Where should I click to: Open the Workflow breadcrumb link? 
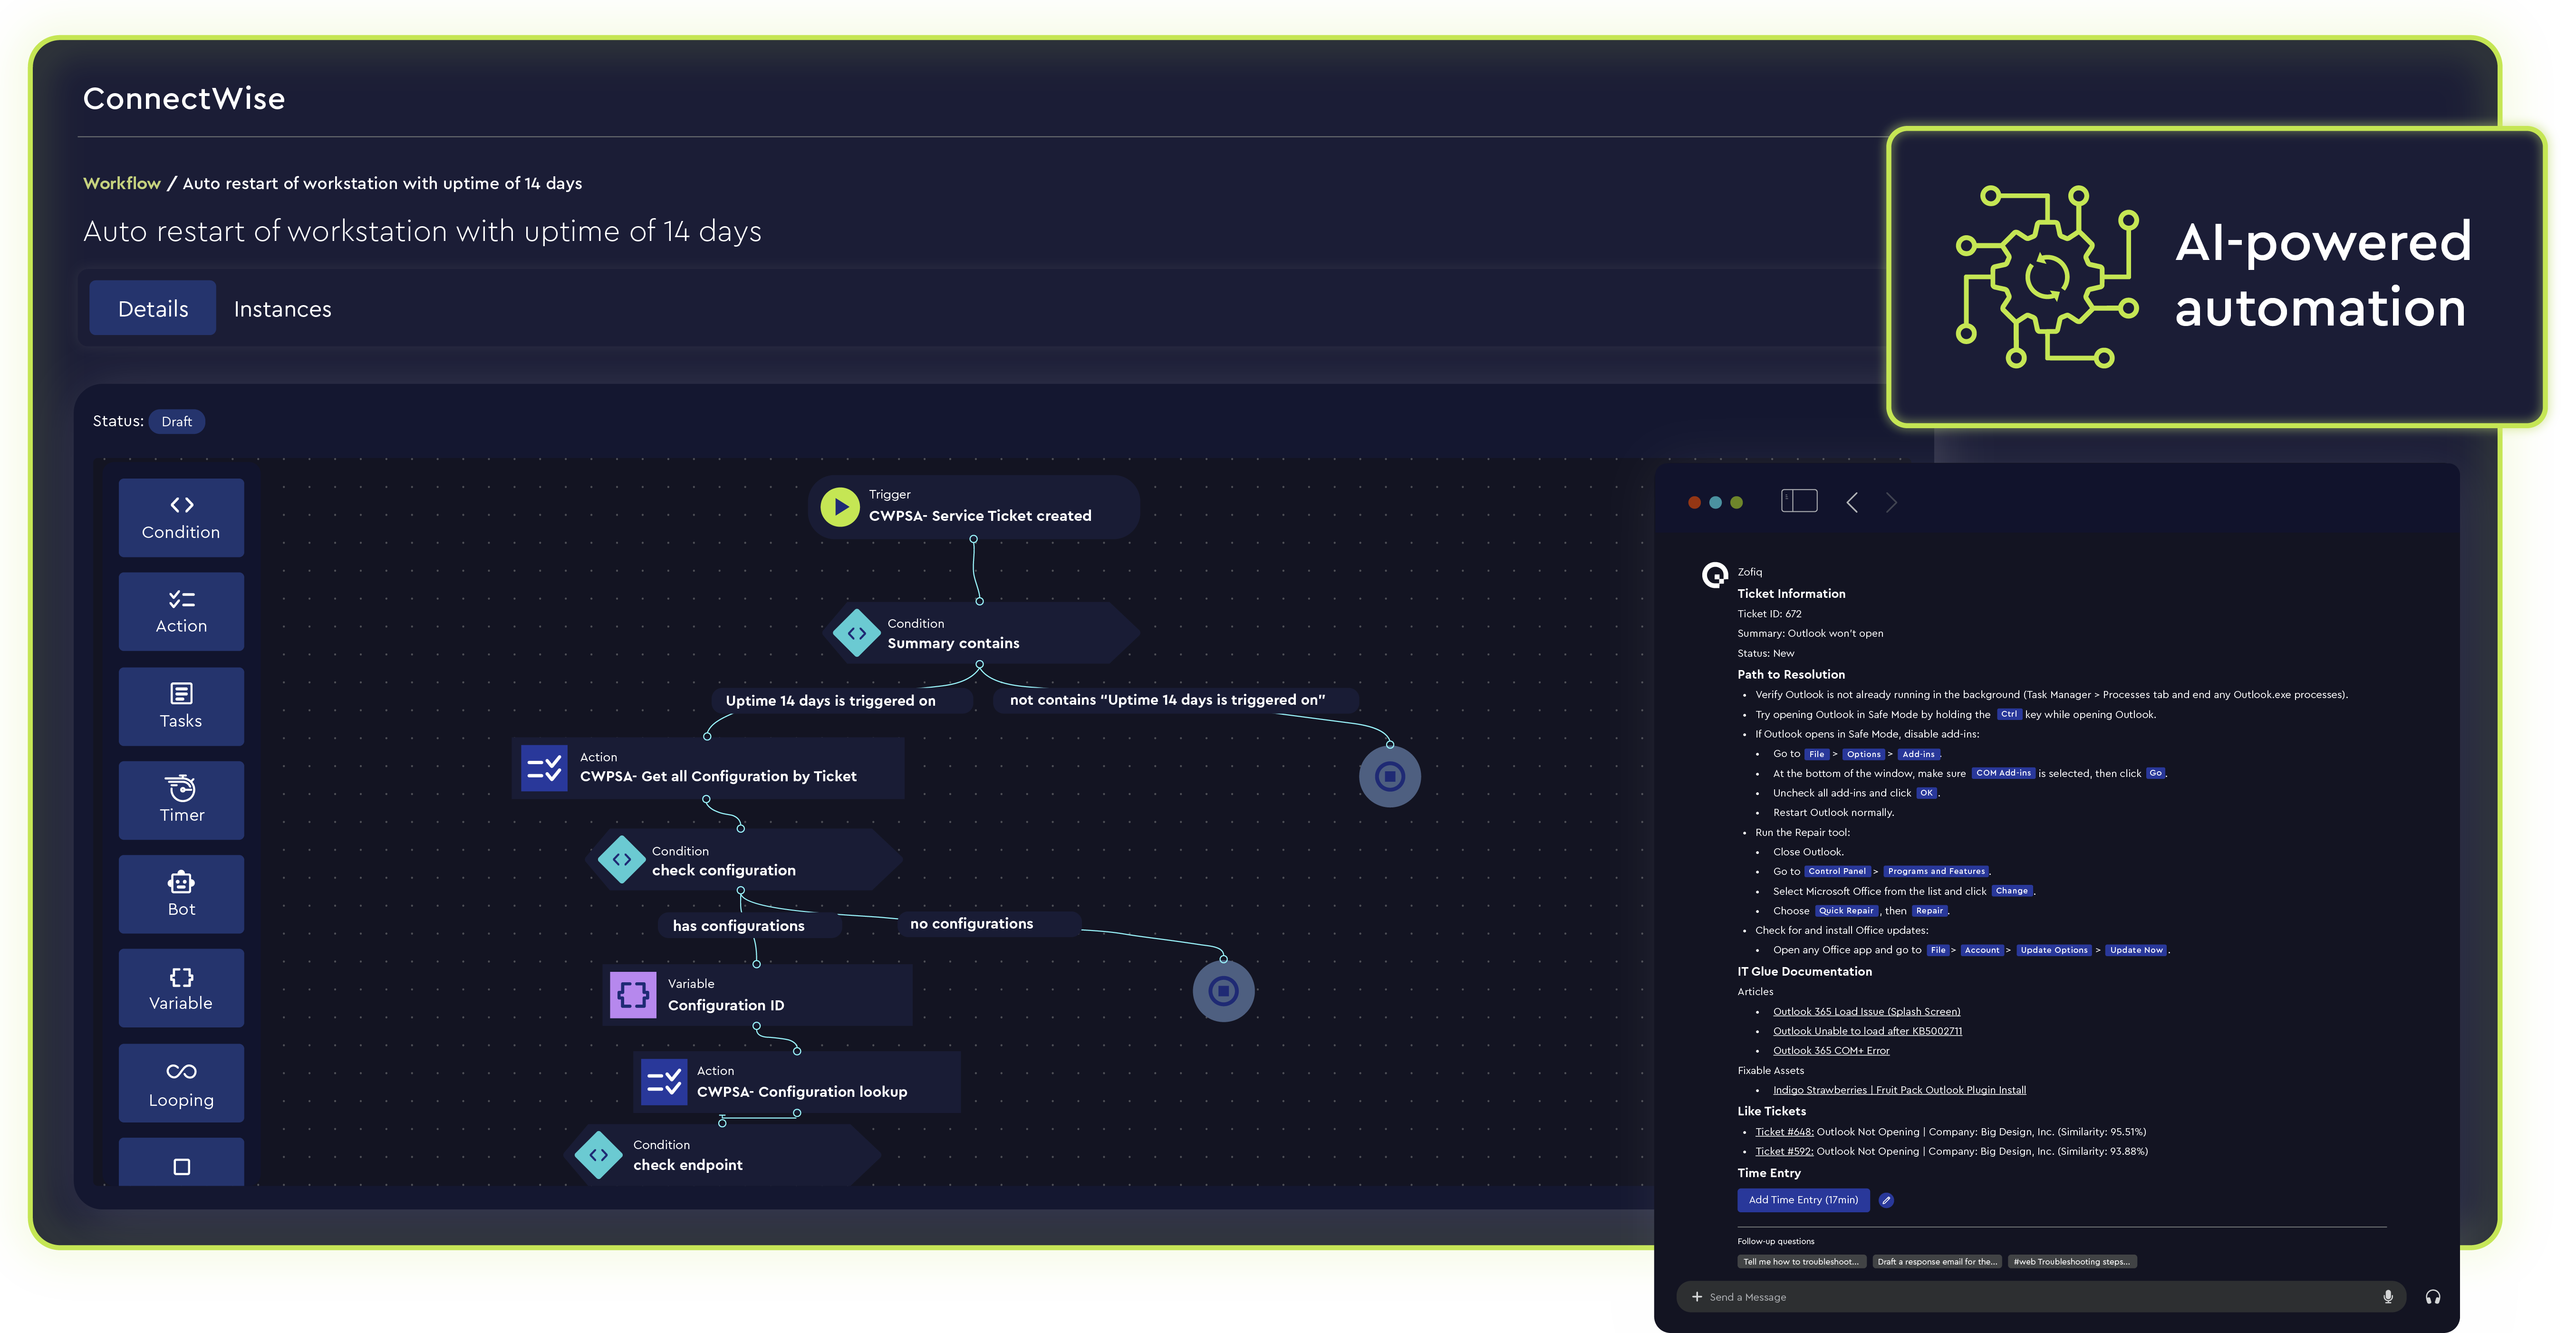coord(121,183)
